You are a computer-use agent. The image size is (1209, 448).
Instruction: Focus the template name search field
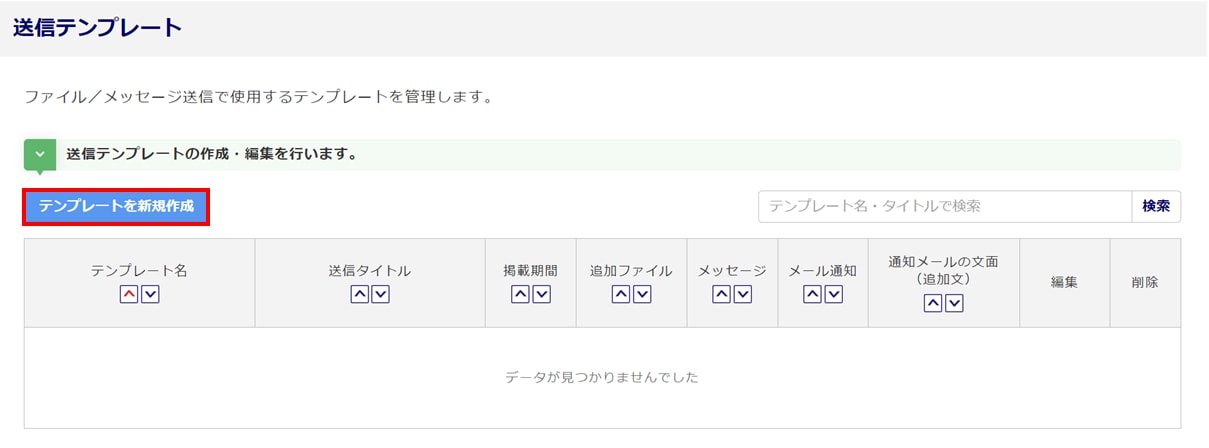point(944,206)
